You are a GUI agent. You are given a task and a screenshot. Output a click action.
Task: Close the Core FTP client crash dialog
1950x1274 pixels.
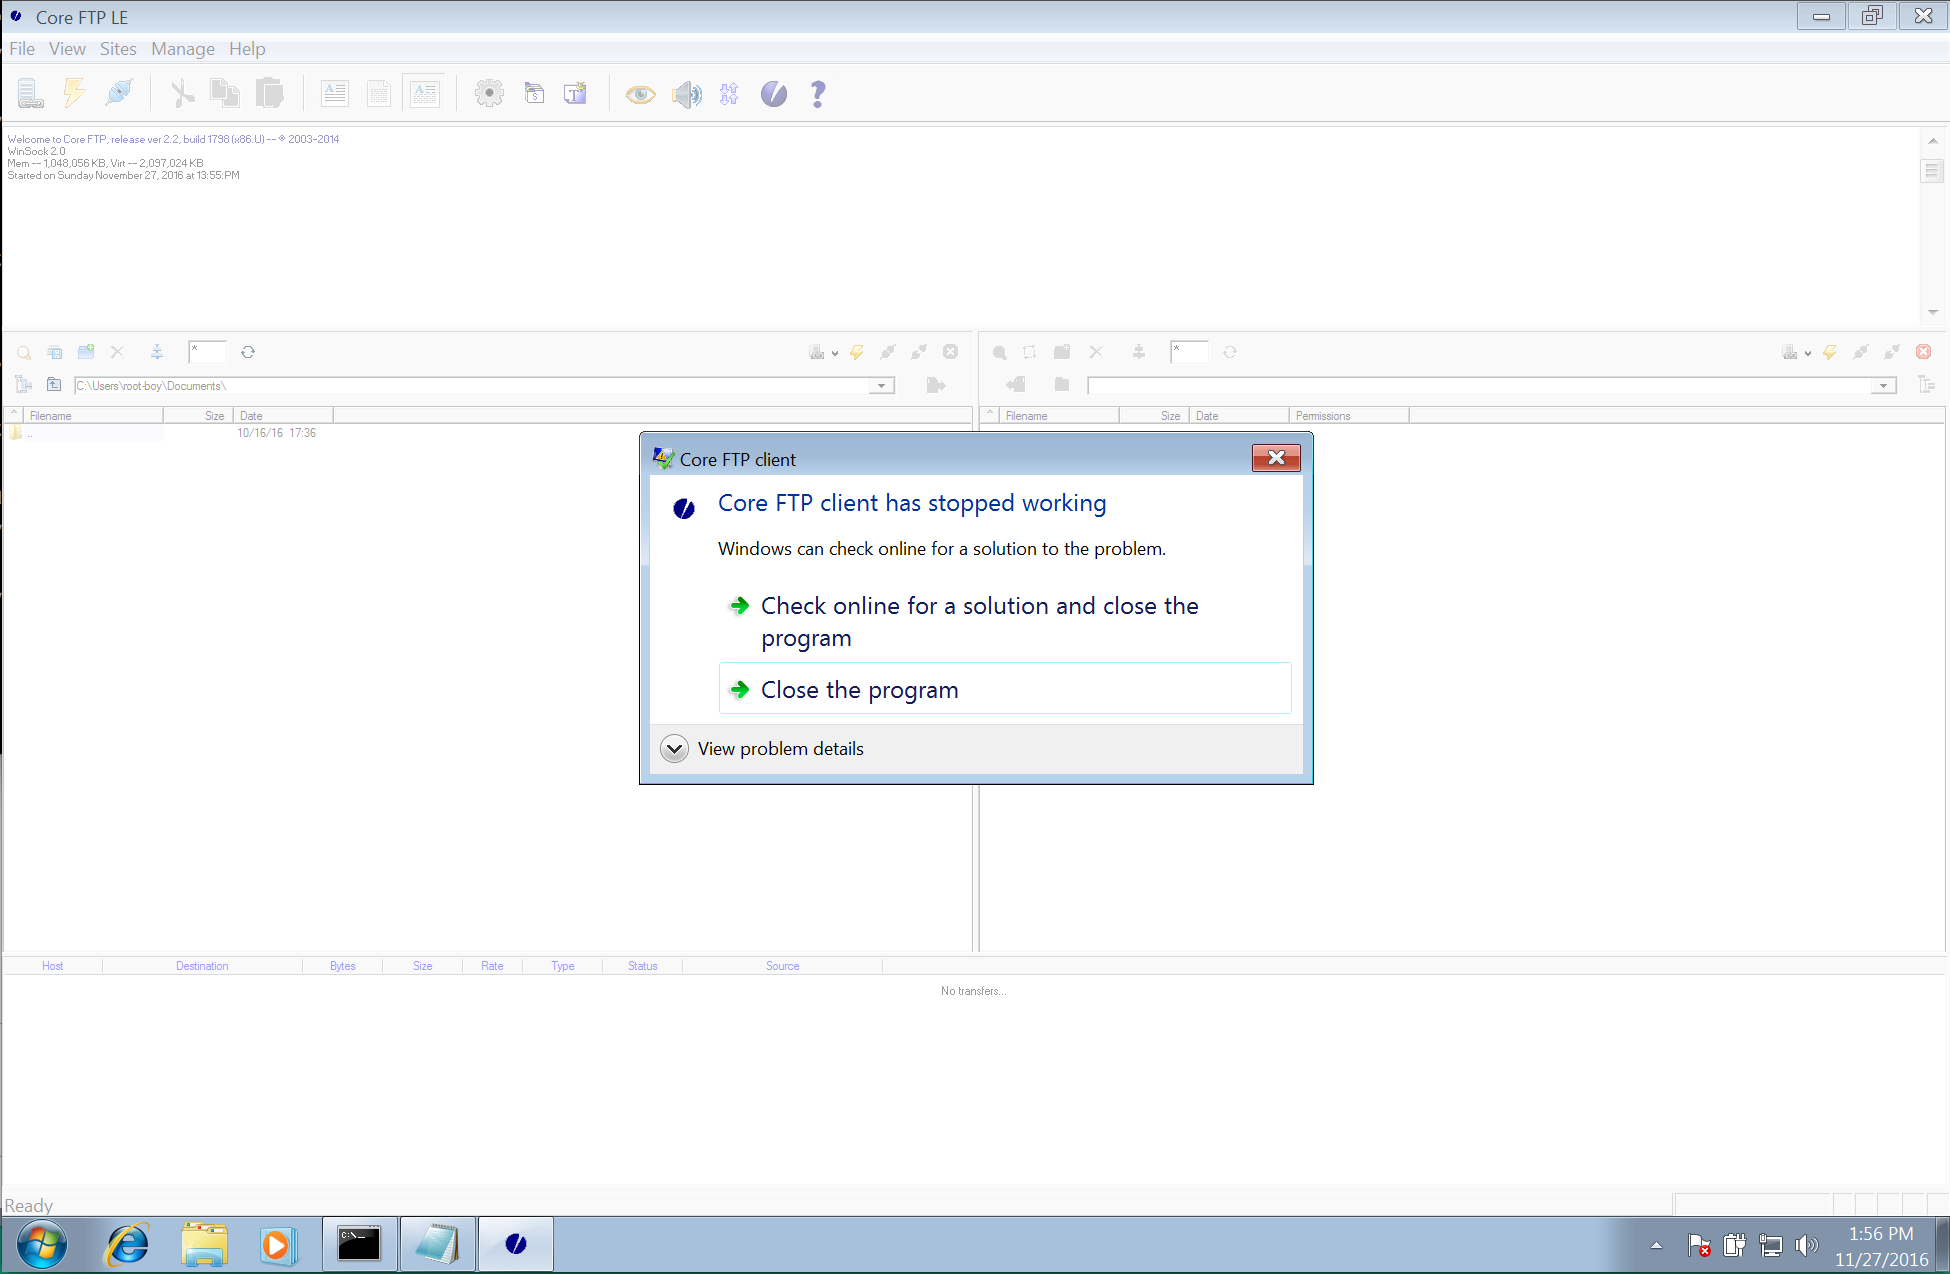(x=1276, y=458)
